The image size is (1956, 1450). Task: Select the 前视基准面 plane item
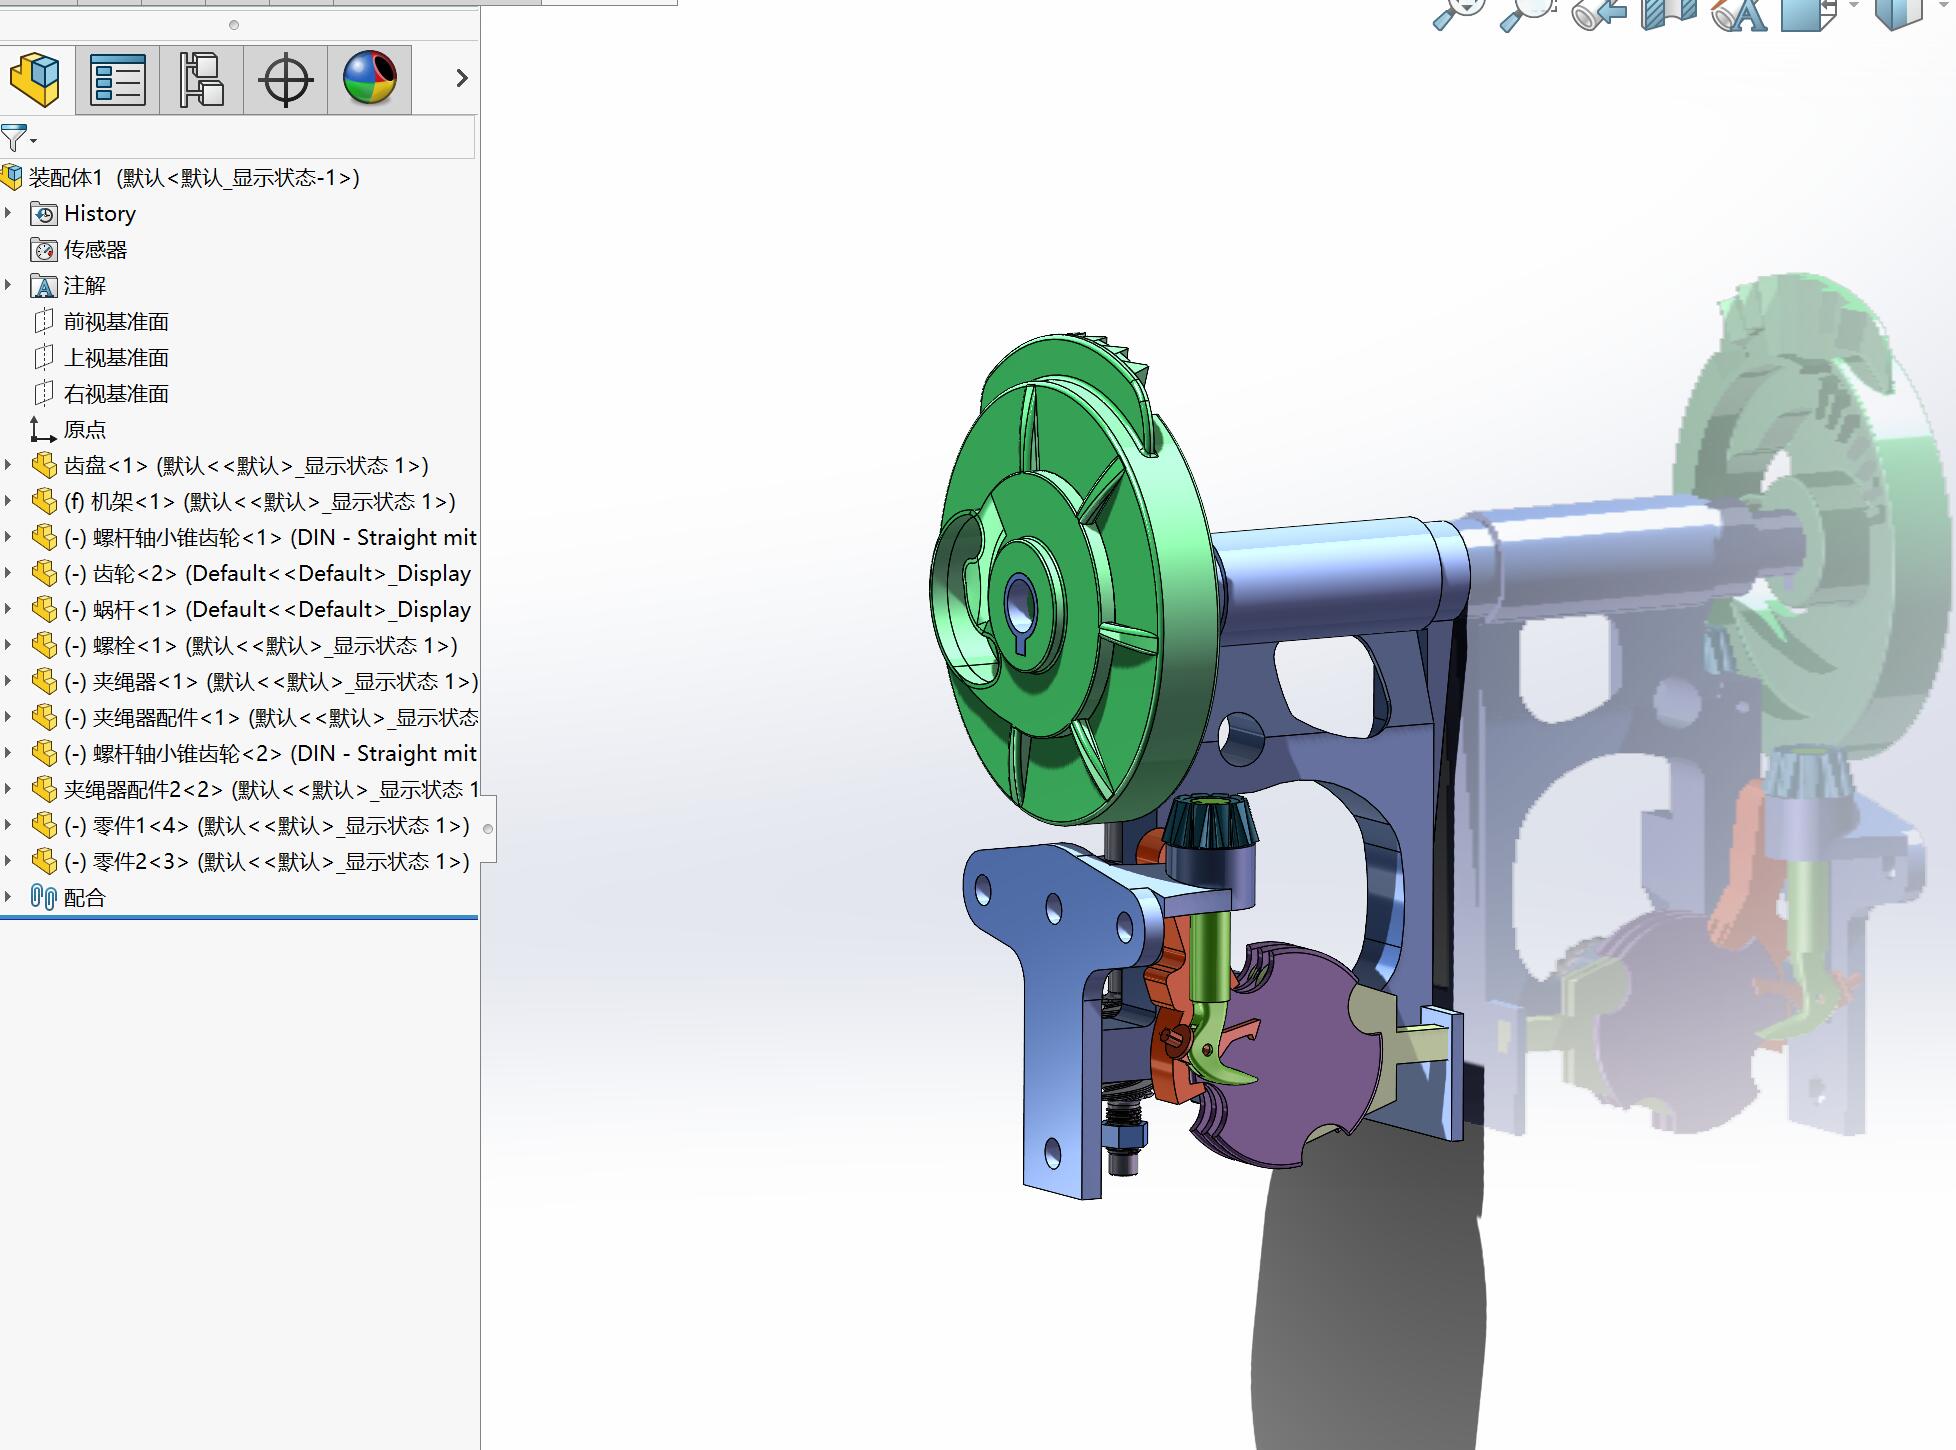point(116,322)
